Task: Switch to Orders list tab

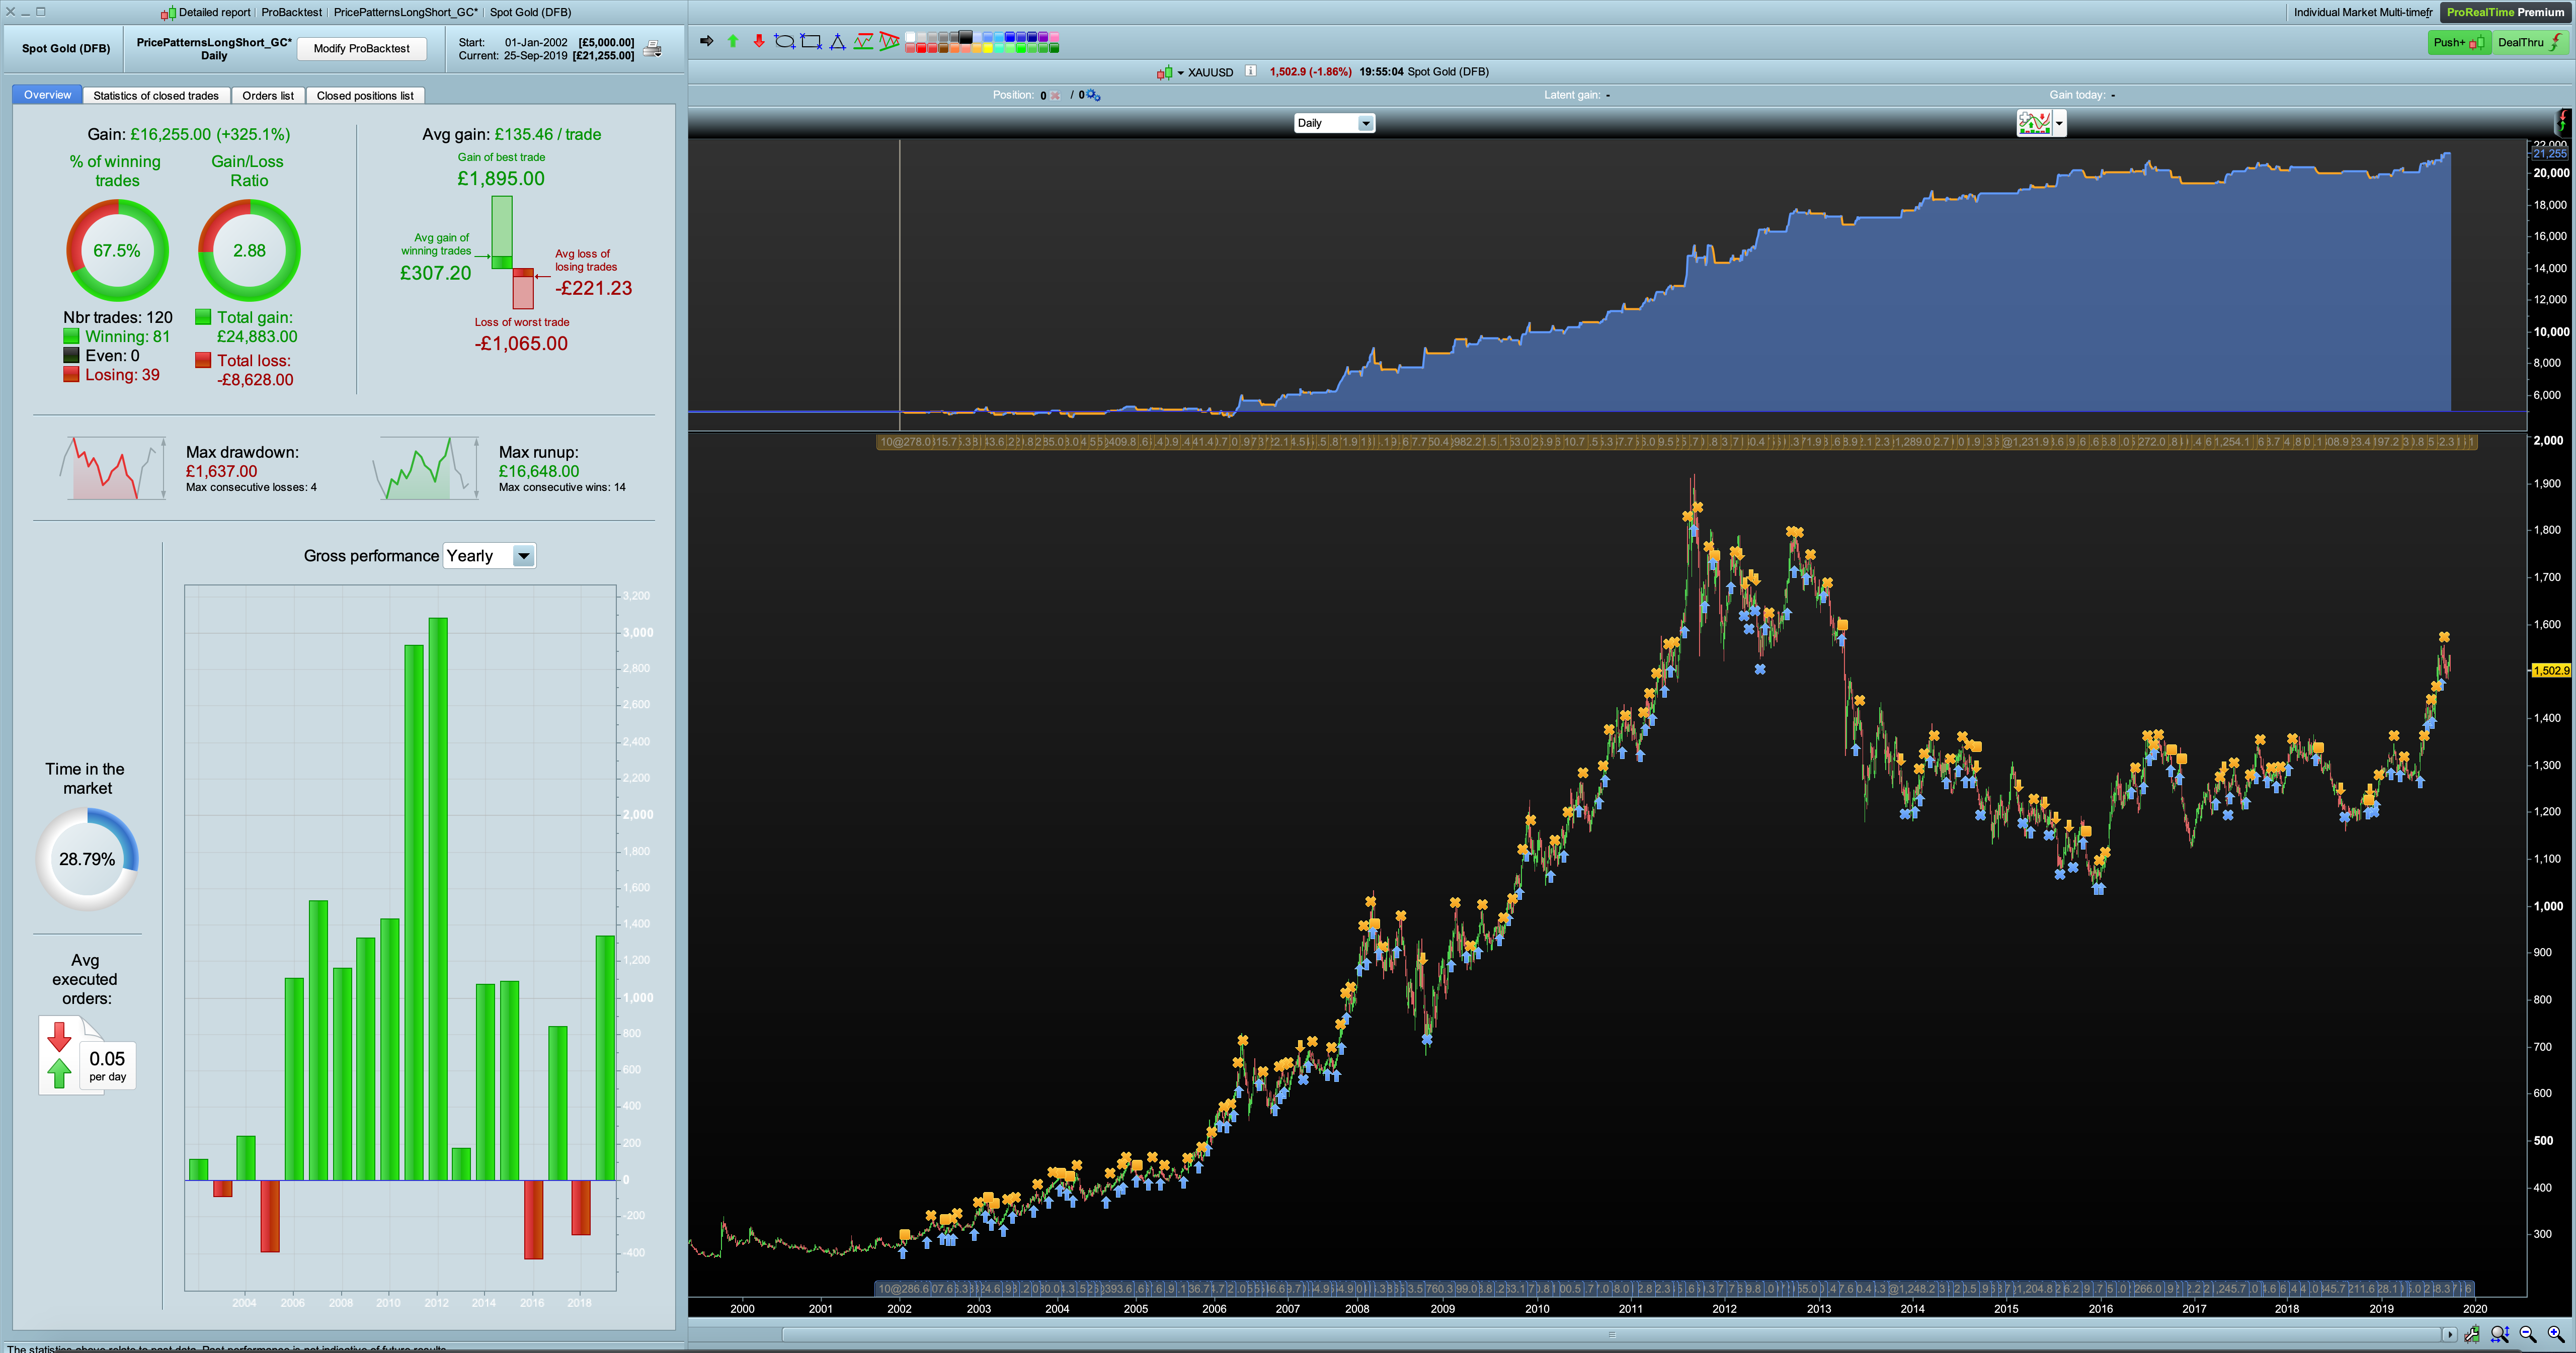Action: tap(267, 95)
